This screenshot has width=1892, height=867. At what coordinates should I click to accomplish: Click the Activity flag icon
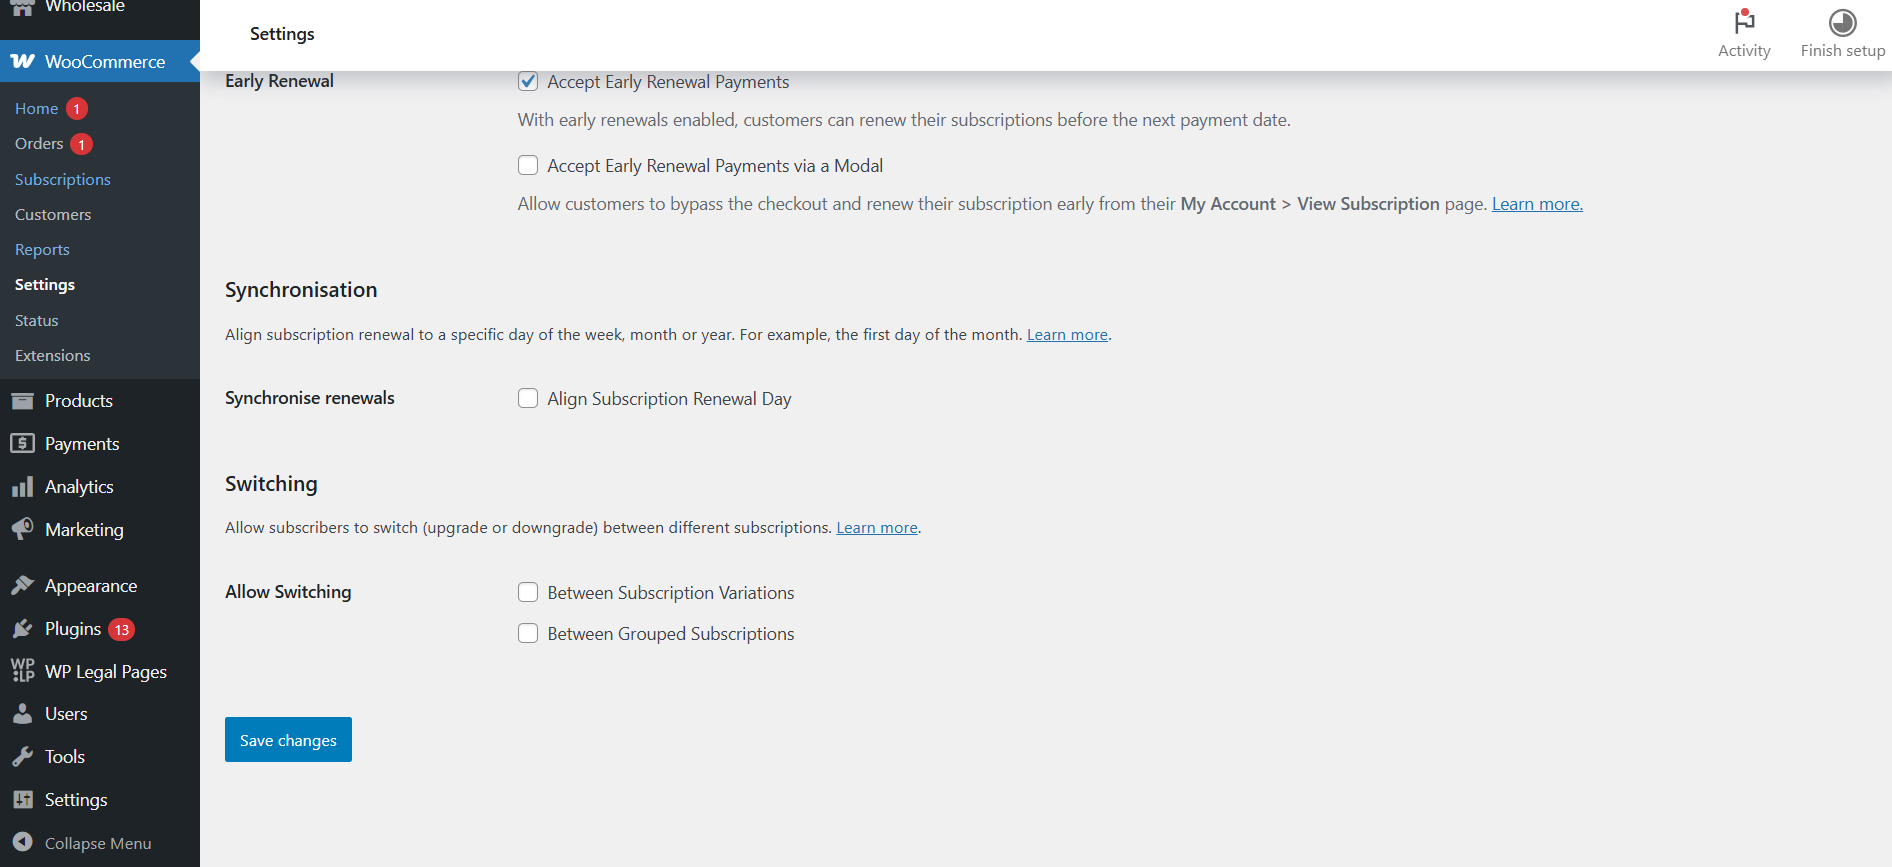point(1744,22)
